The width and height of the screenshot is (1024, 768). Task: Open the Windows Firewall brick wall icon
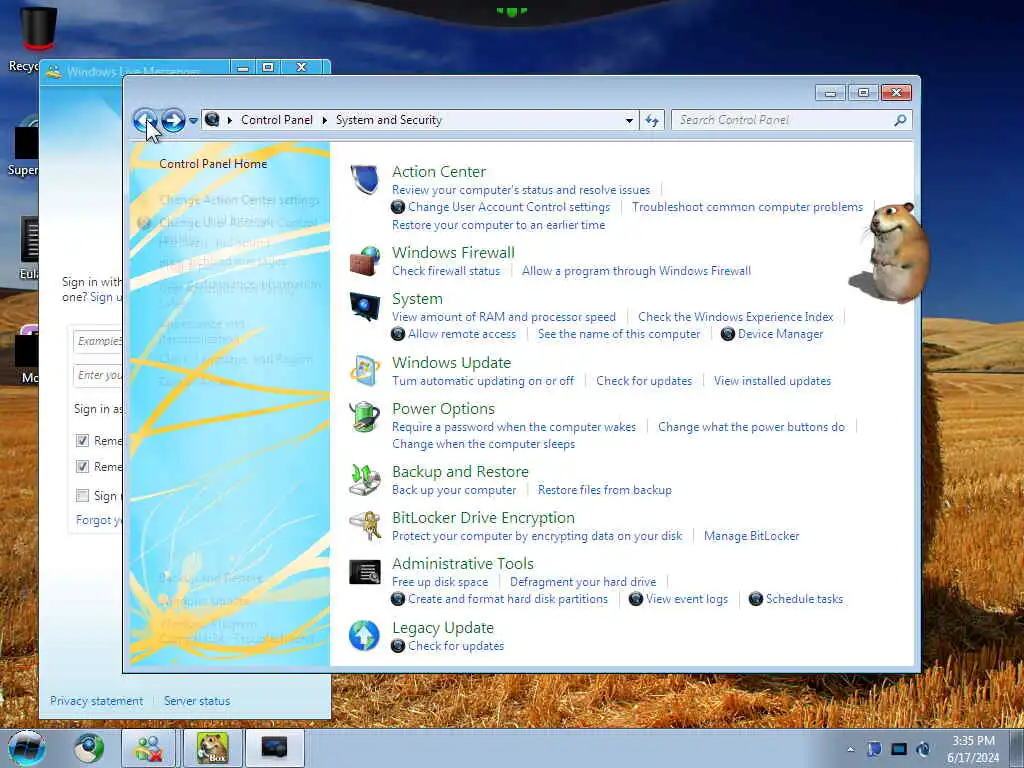[x=364, y=261]
